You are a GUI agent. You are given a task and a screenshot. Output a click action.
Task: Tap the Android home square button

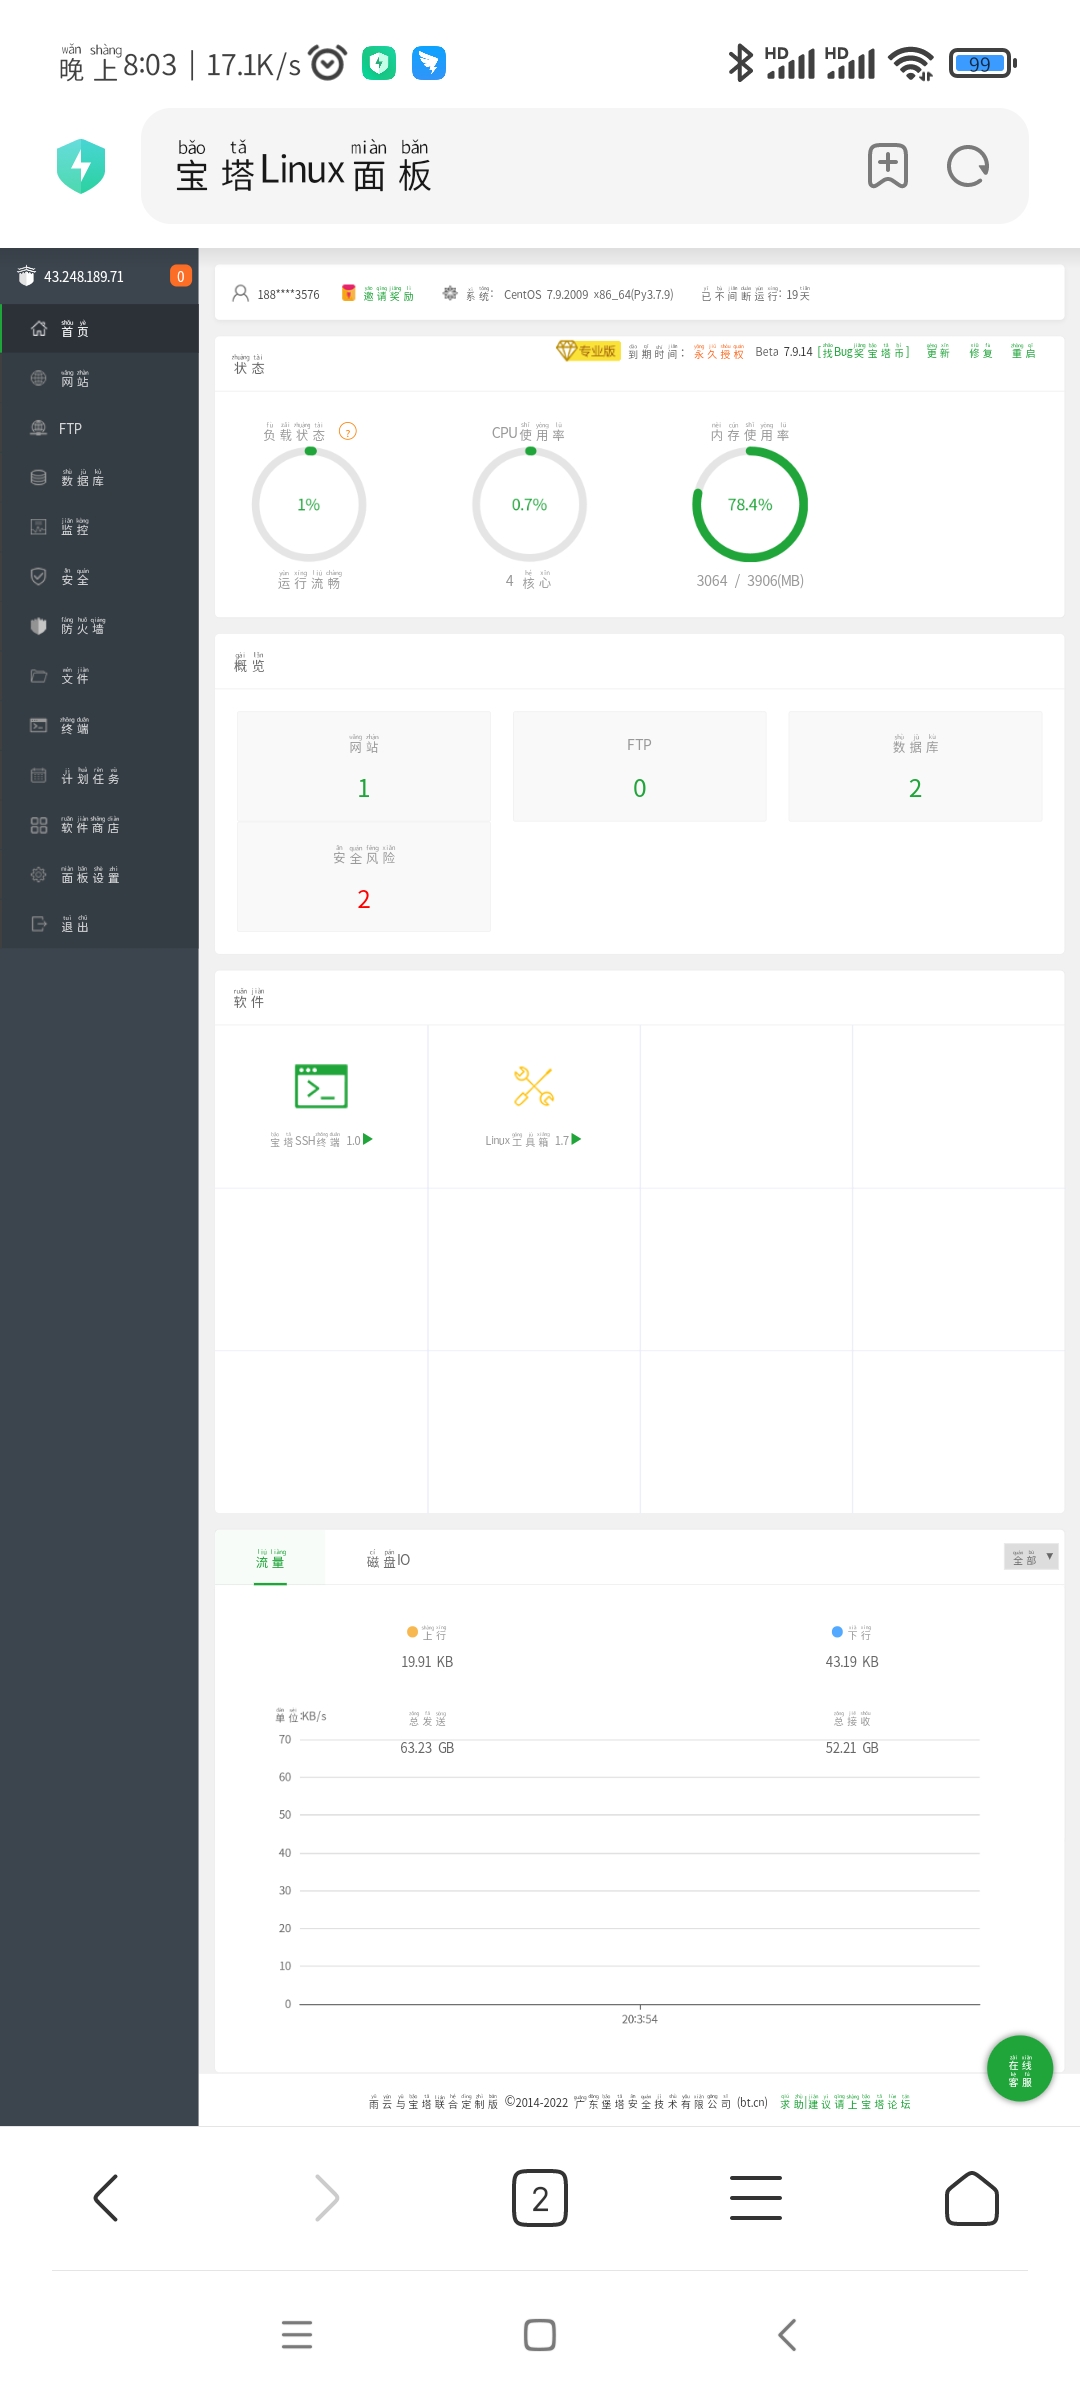pos(540,2334)
